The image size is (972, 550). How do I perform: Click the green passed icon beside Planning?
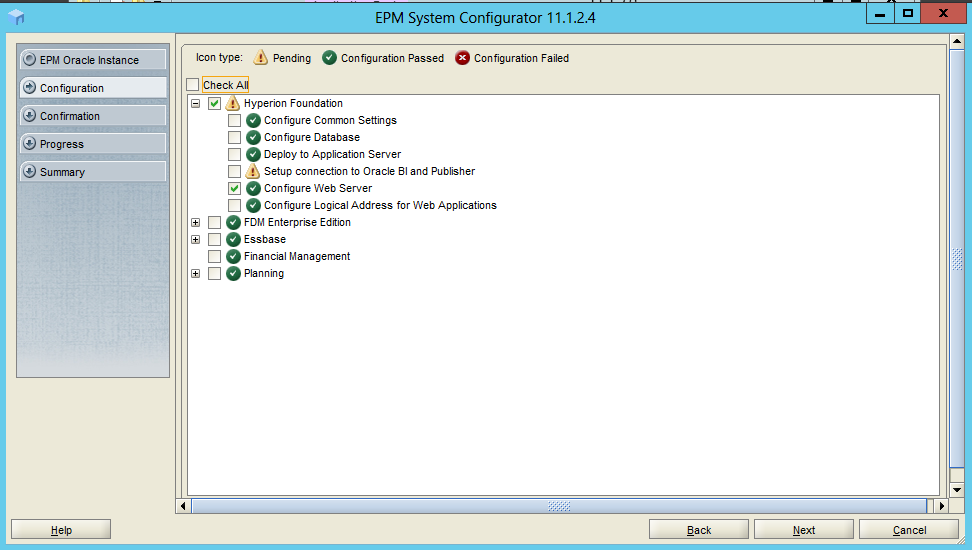pos(233,273)
